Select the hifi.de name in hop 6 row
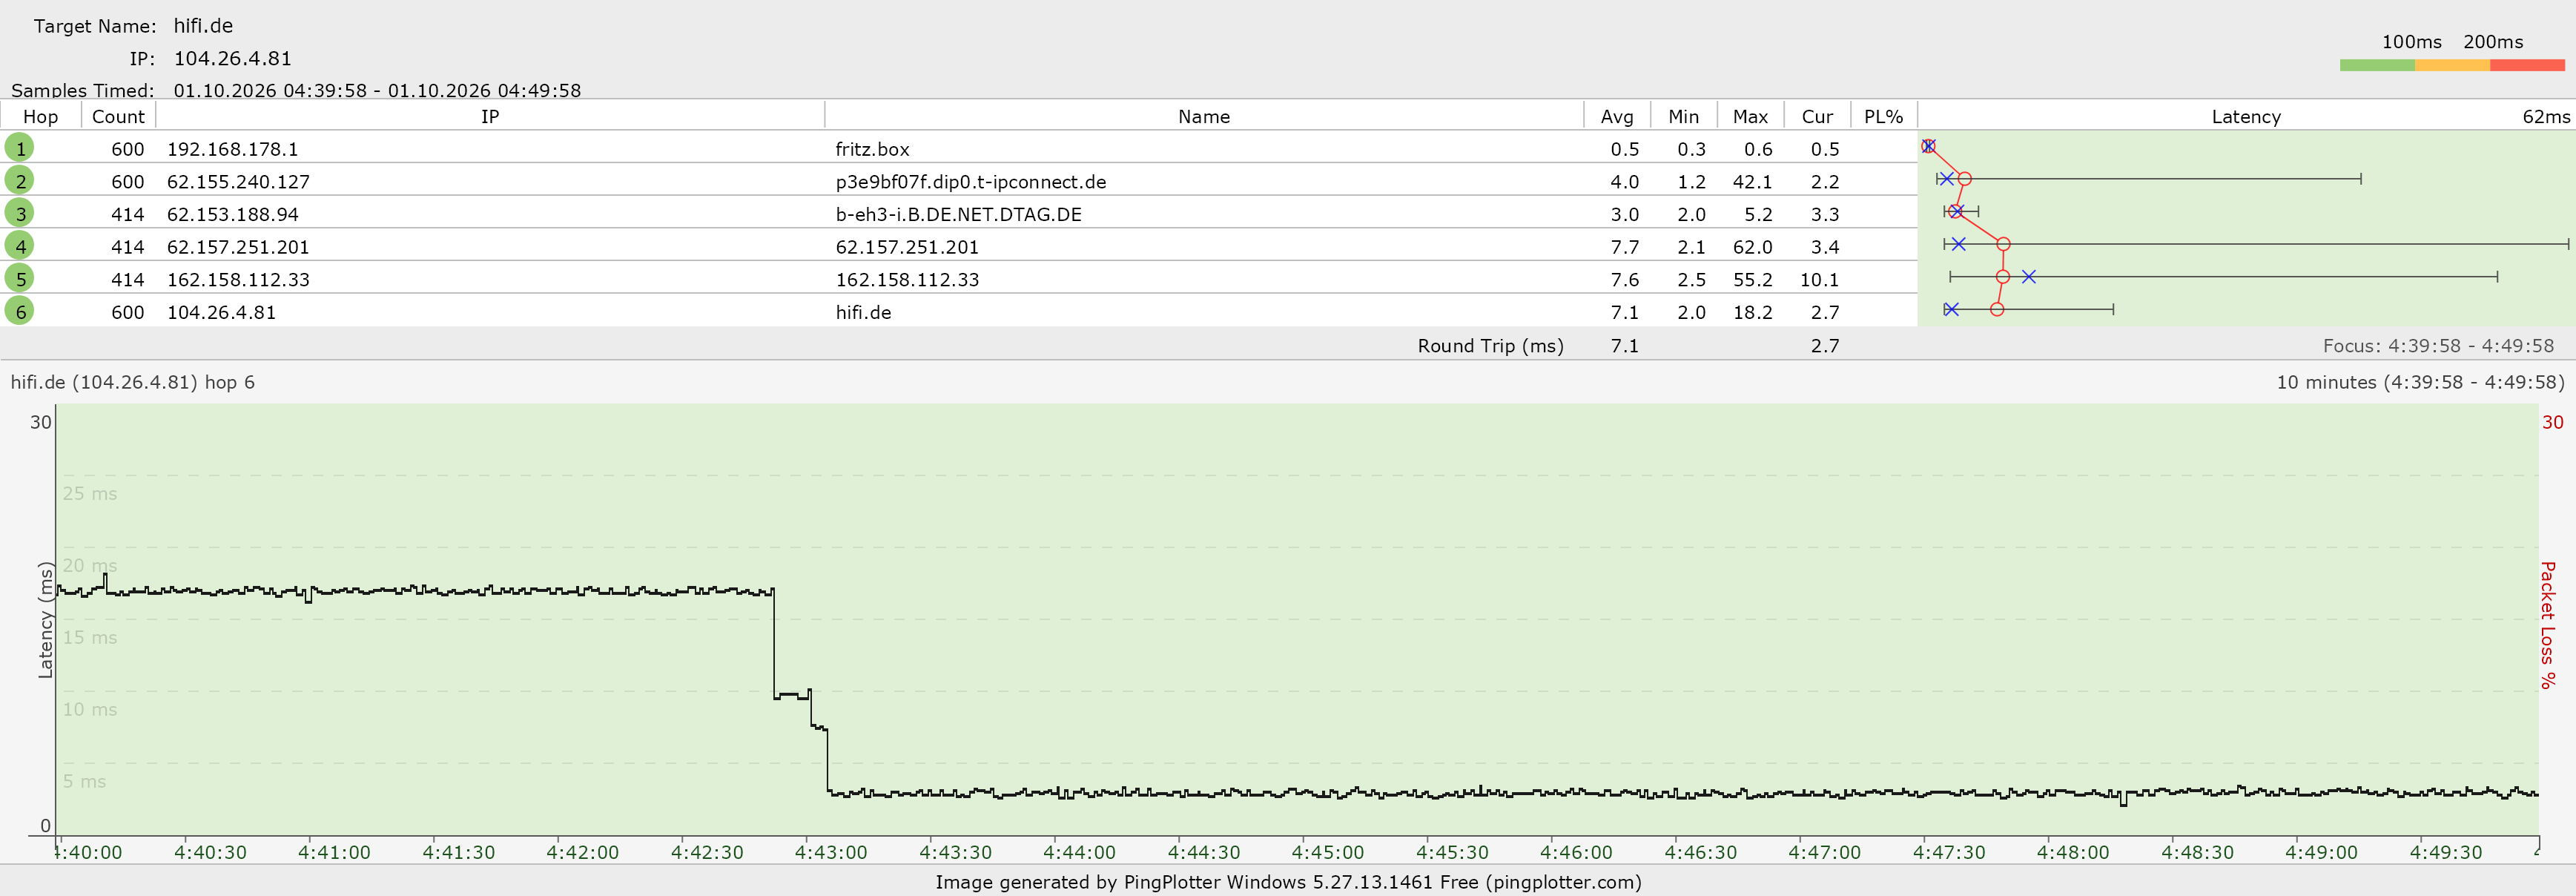The height and width of the screenshot is (896, 2576). (x=863, y=312)
